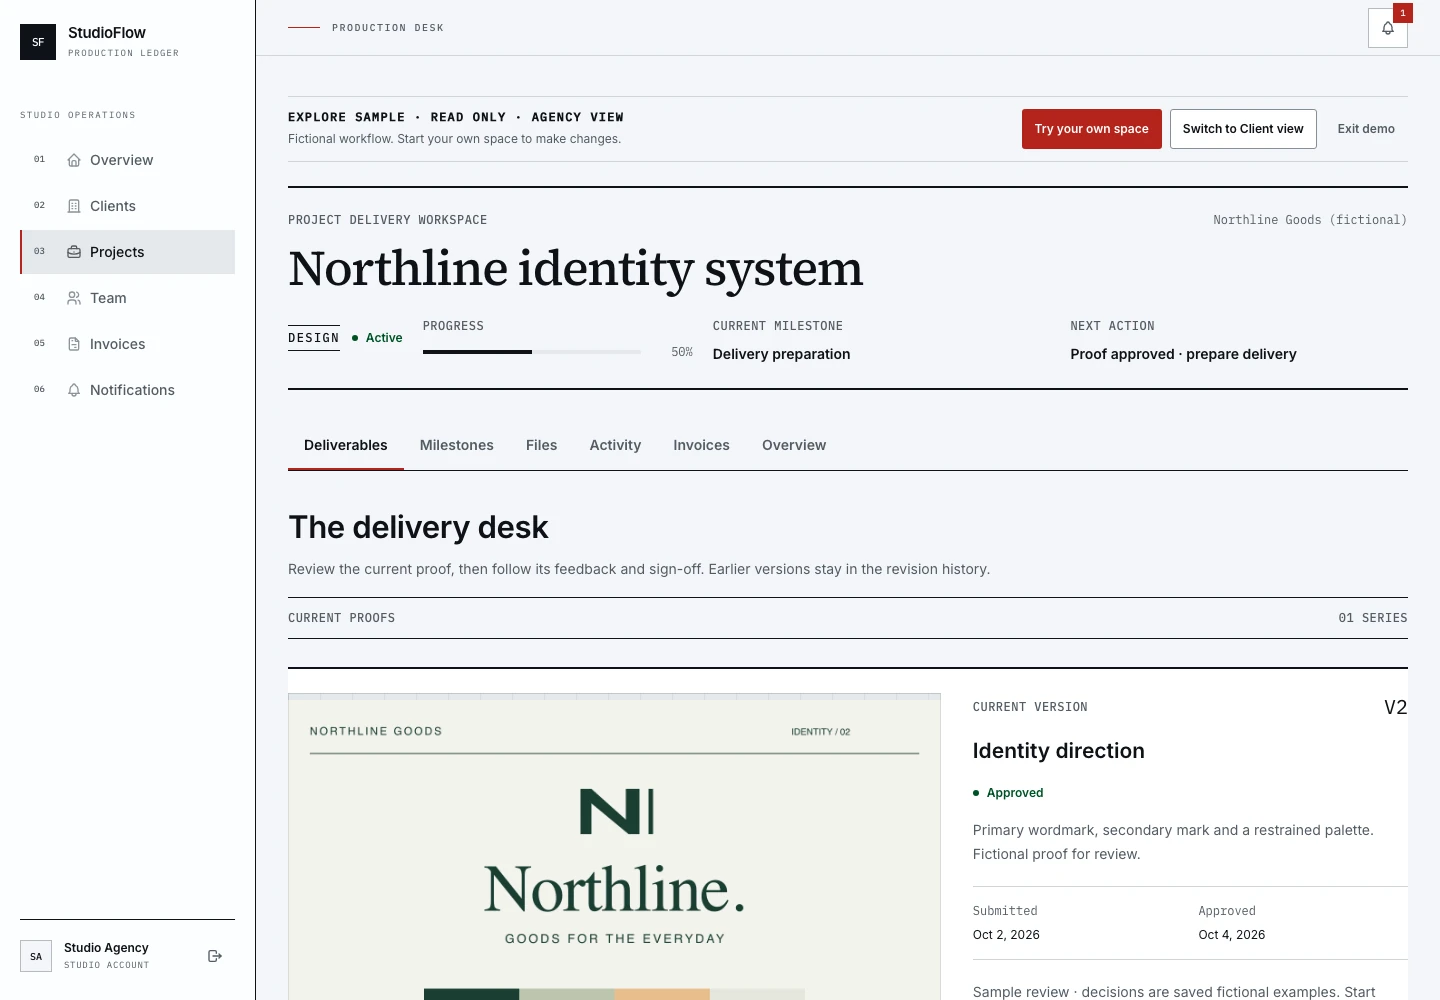The image size is (1440, 1000).
Task: Click the V2 version label
Action: tap(1396, 707)
